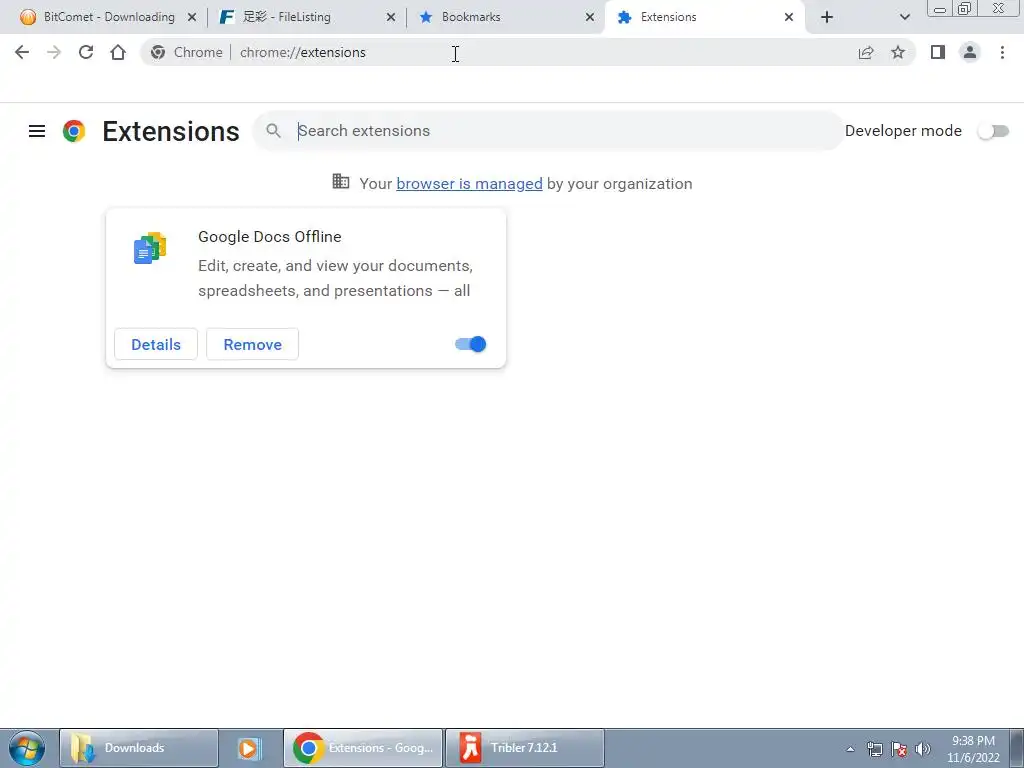Screen dimensions: 1024x768
Task: Disable Google Docs Offline extension toggle
Action: [470, 344]
